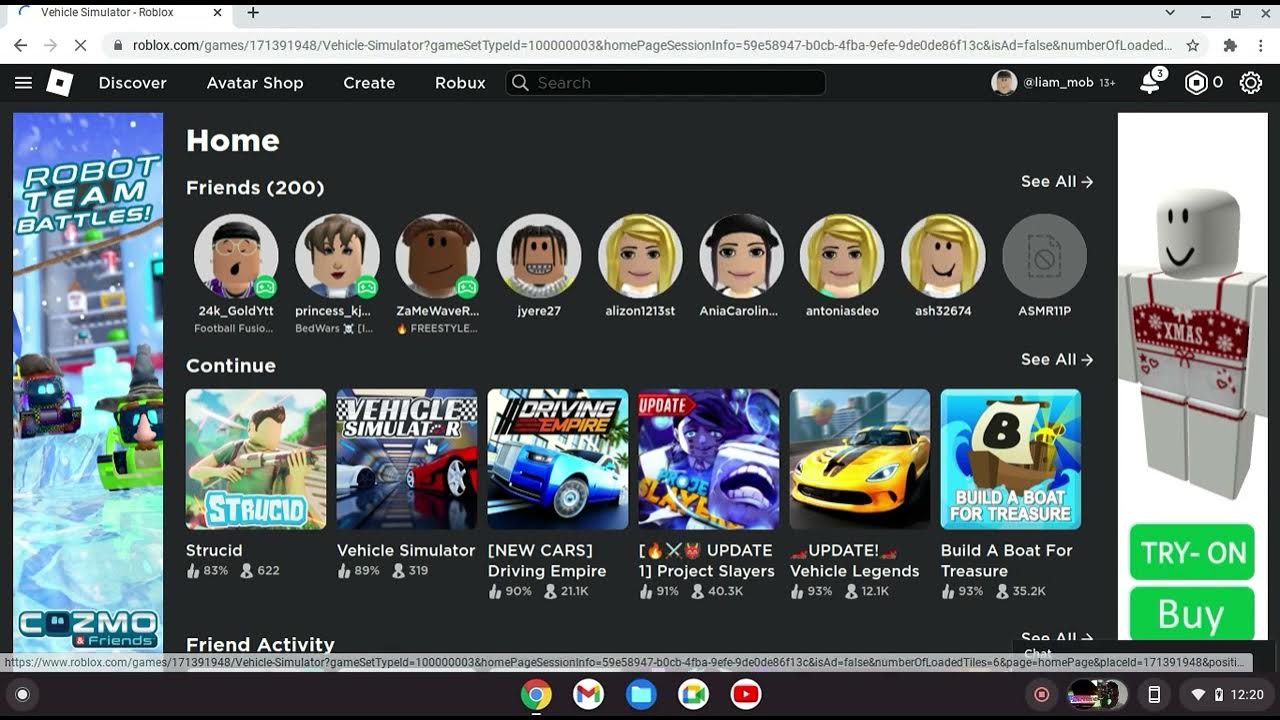Viewport: 1280px width, 720px height.
Task: Click the Friends (200) heading
Action: [255, 188]
